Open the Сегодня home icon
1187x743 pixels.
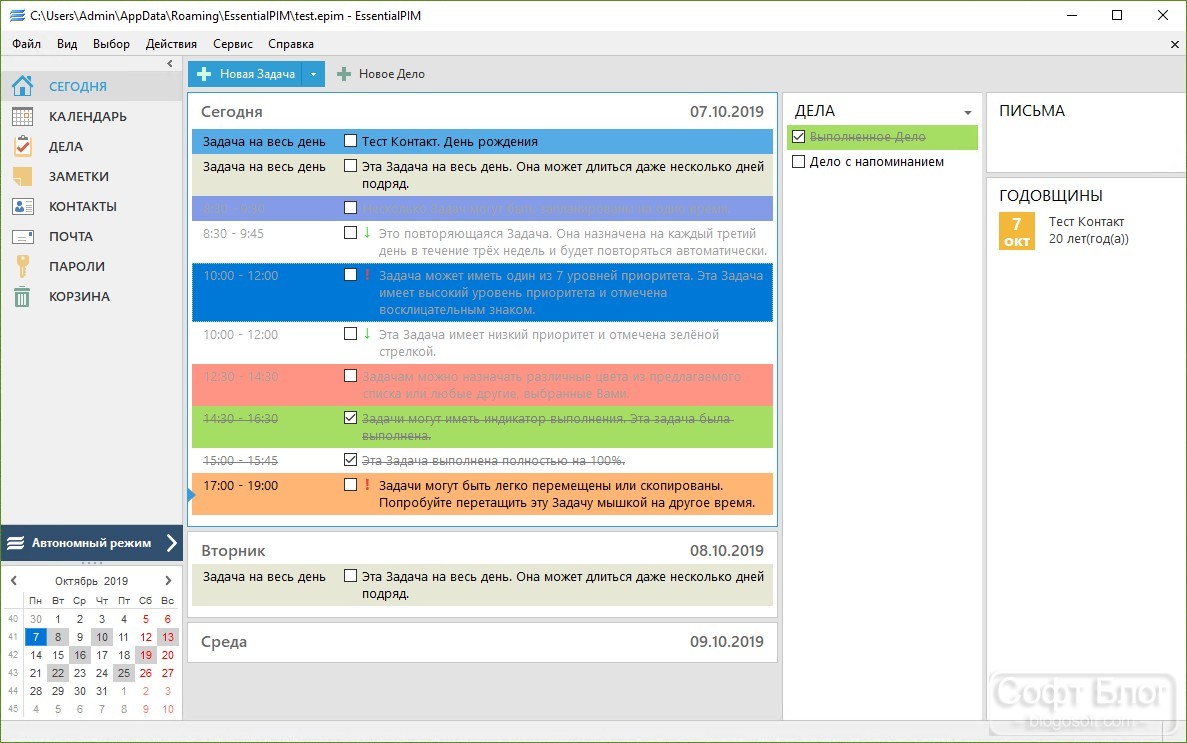pos(22,86)
